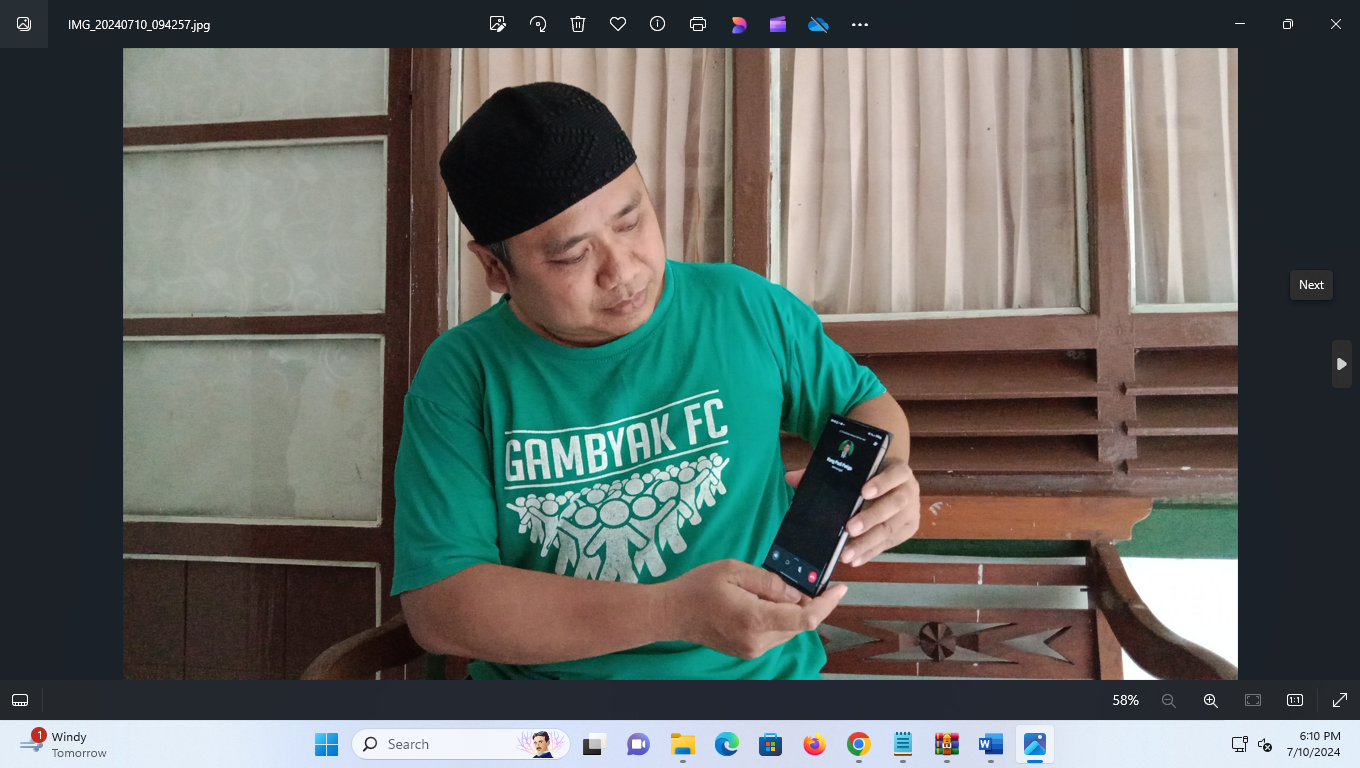Zoom in with the plus magnifier

pos(1211,700)
